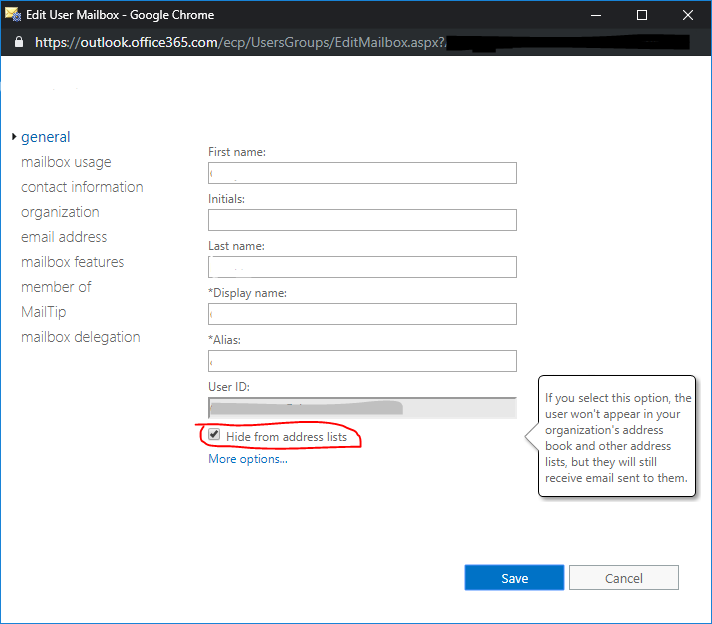This screenshot has width=712, height=624.
Task: Go to the organization section
Action: coord(60,212)
